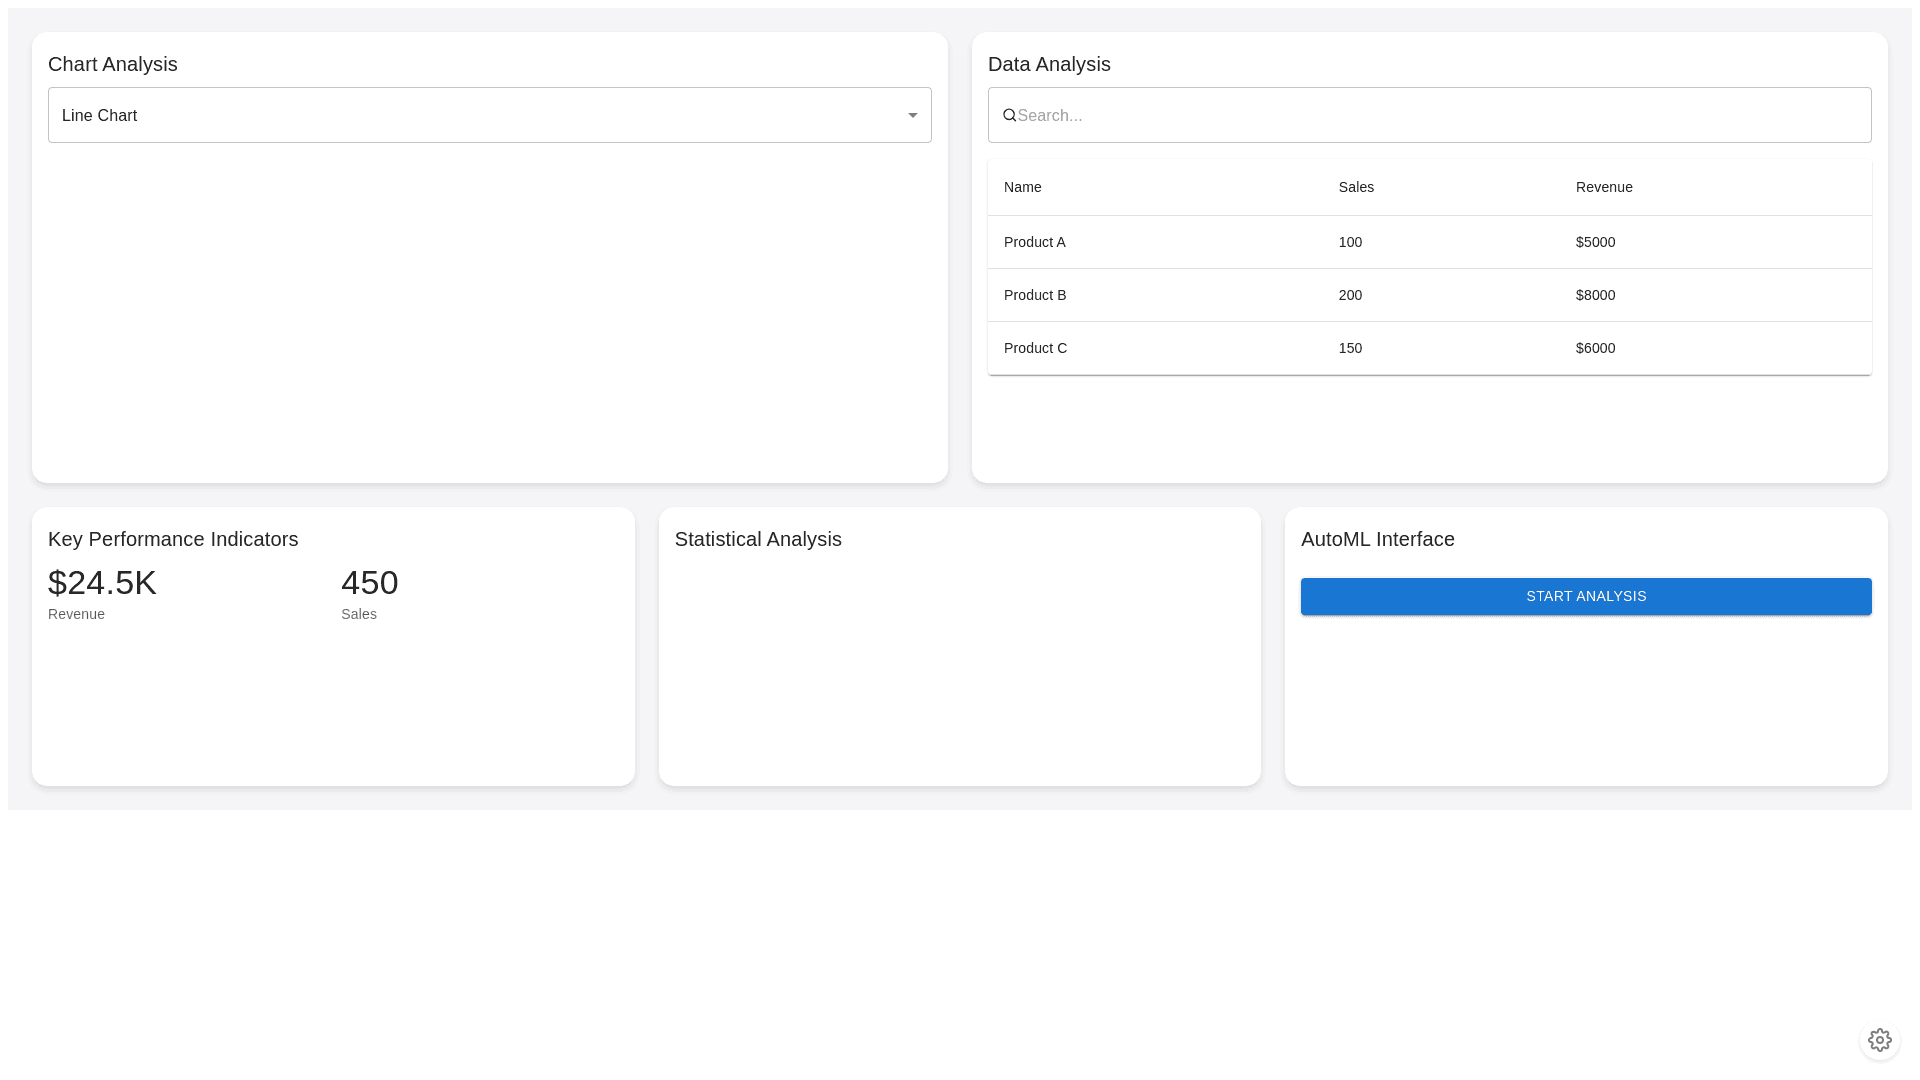Click the search magnifier icon
The height and width of the screenshot is (1080, 1920).
1009,115
